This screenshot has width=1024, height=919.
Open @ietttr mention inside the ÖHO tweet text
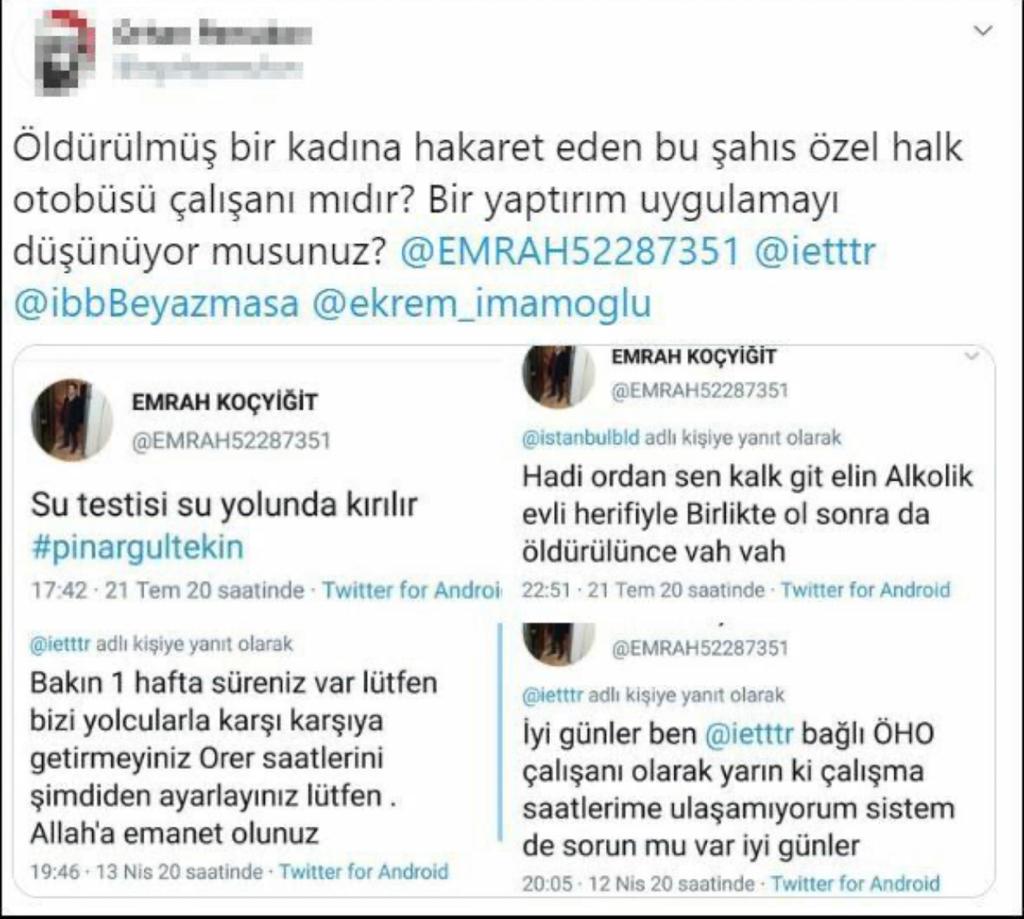pyautogui.click(x=749, y=734)
